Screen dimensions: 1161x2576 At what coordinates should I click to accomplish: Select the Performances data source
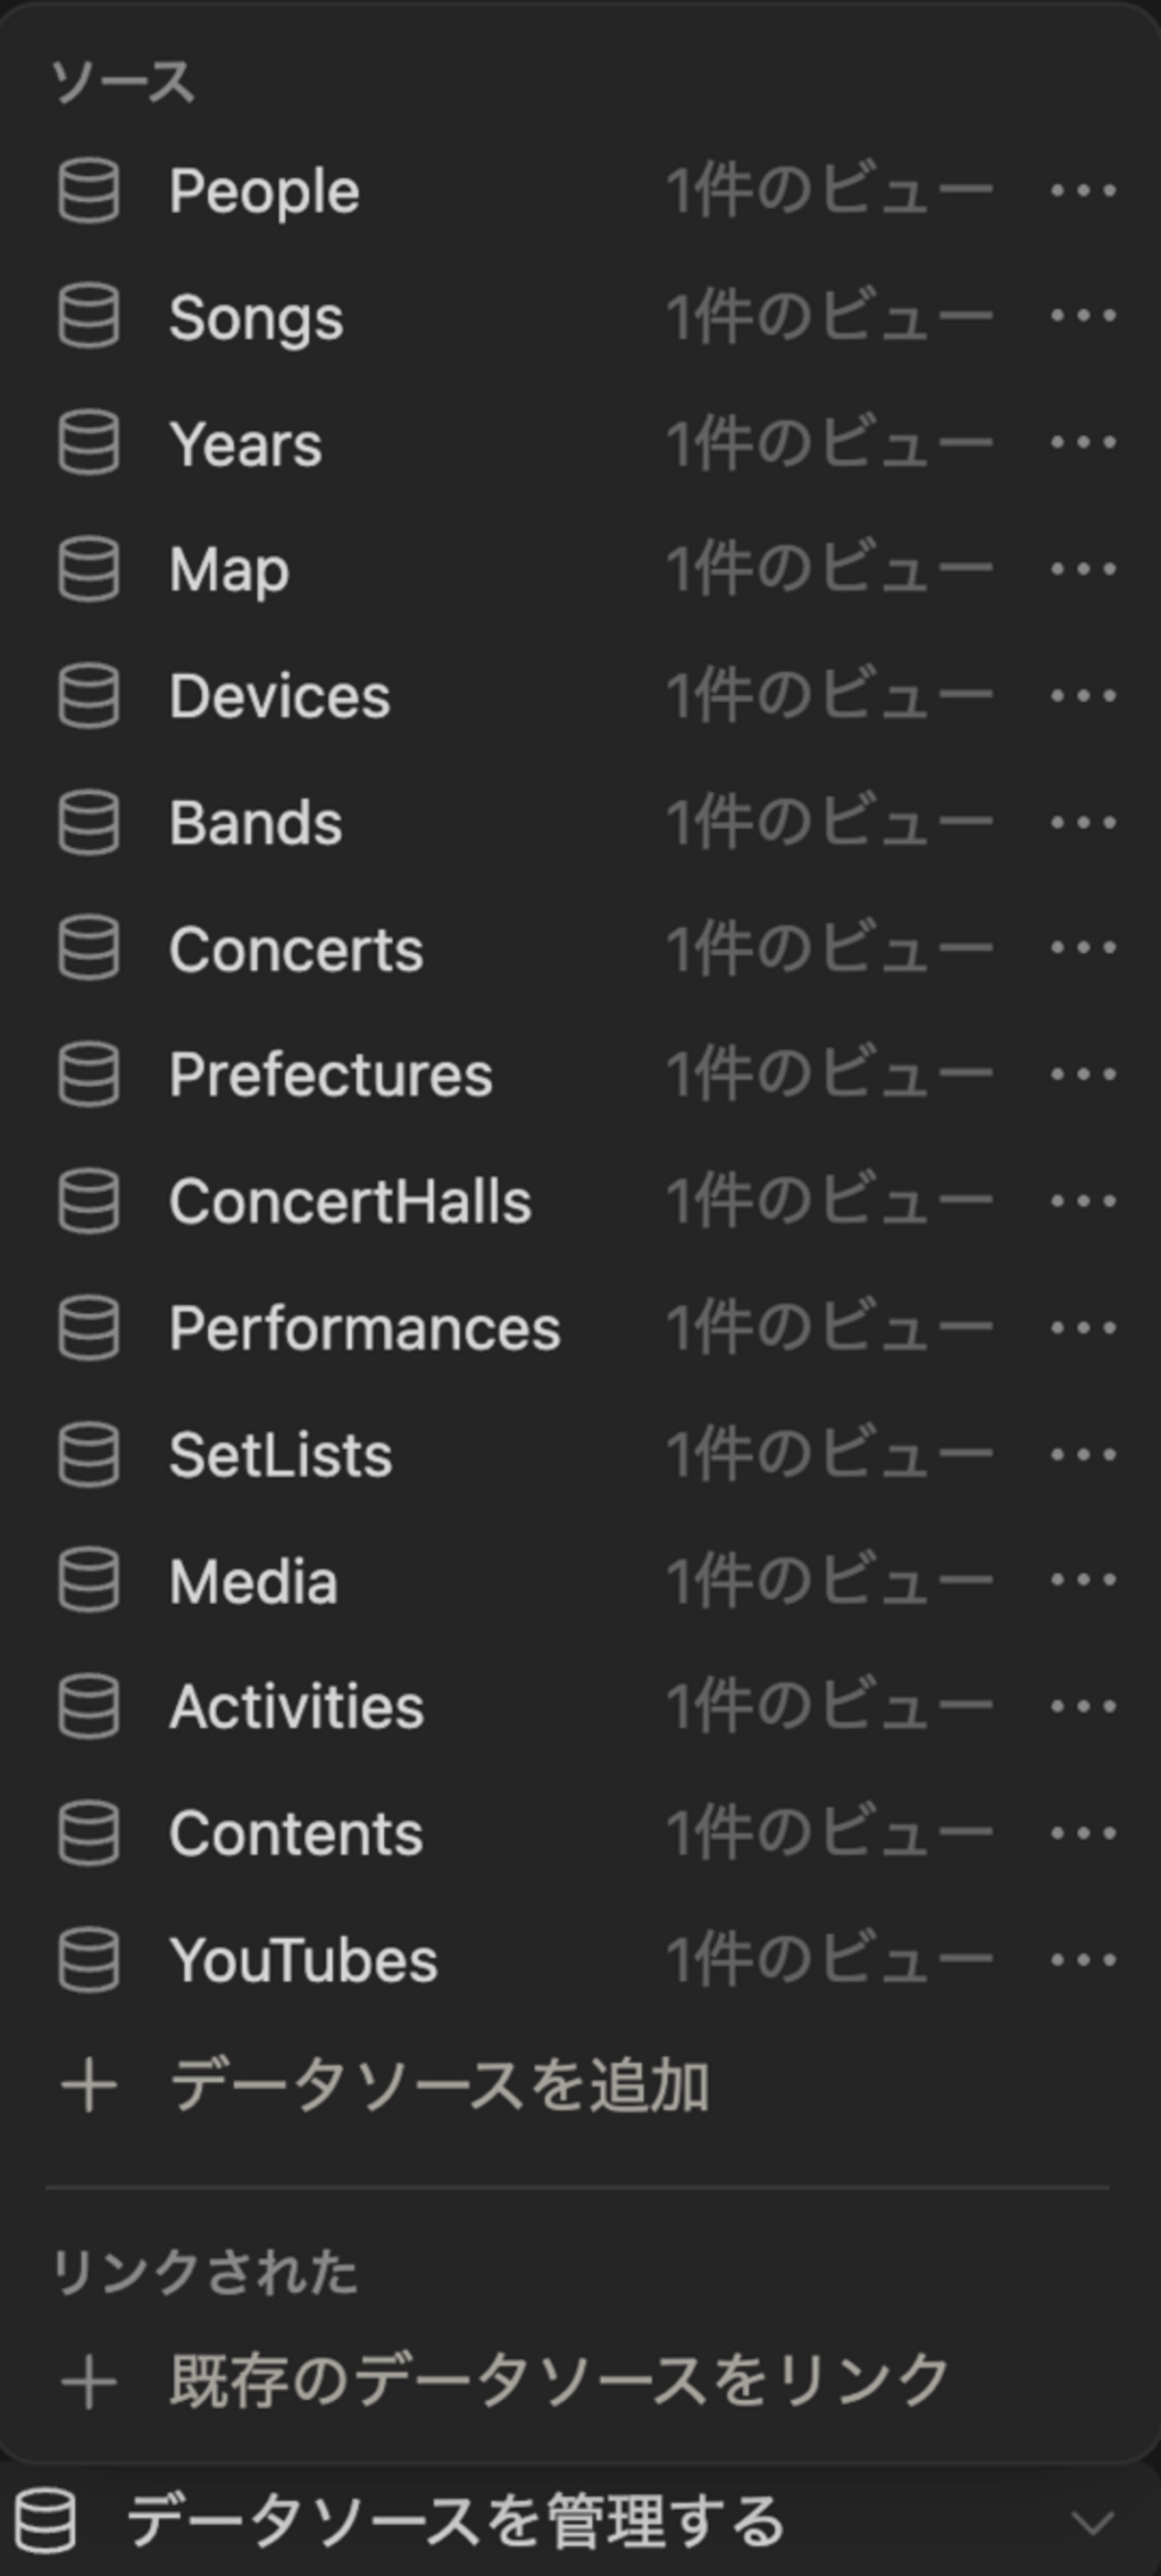tap(580, 1328)
